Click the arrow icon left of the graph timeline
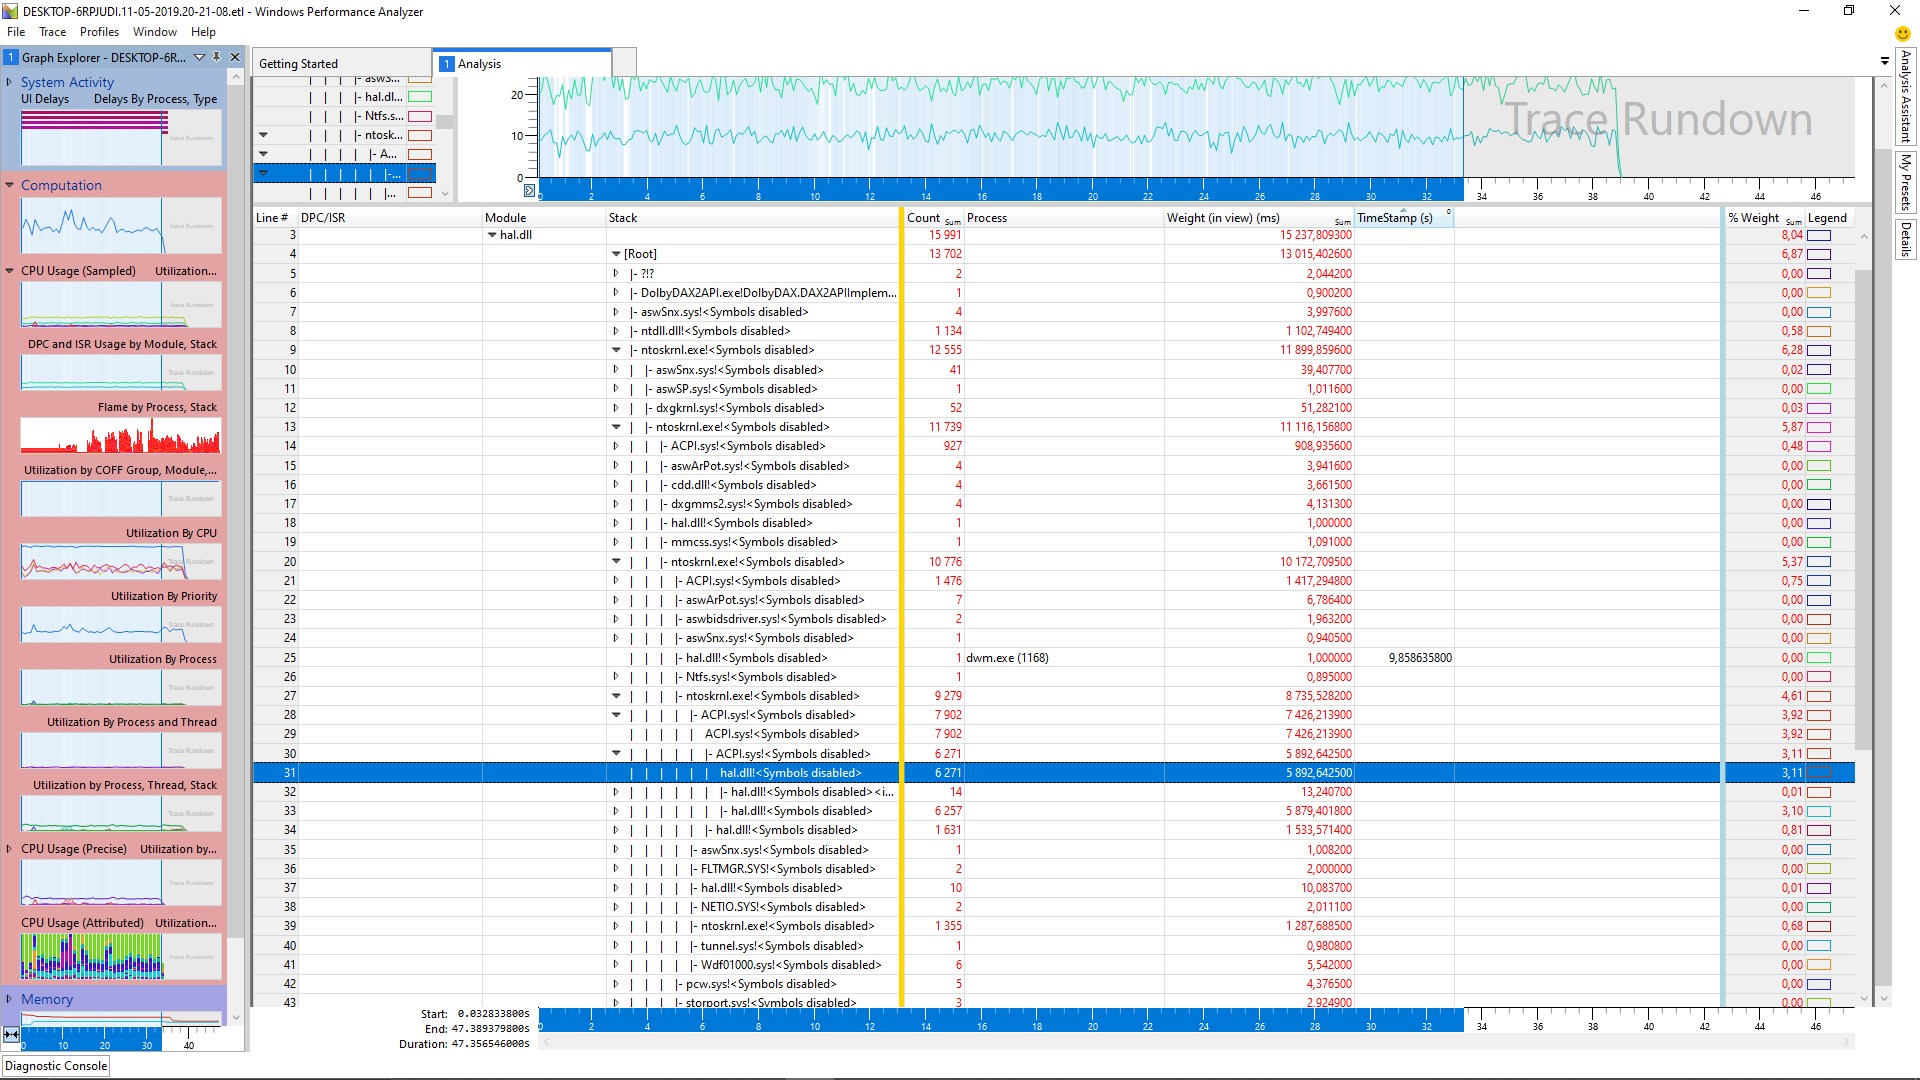Image resolution: width=1920 pixels, height=1080 pixels. [529, 190]
